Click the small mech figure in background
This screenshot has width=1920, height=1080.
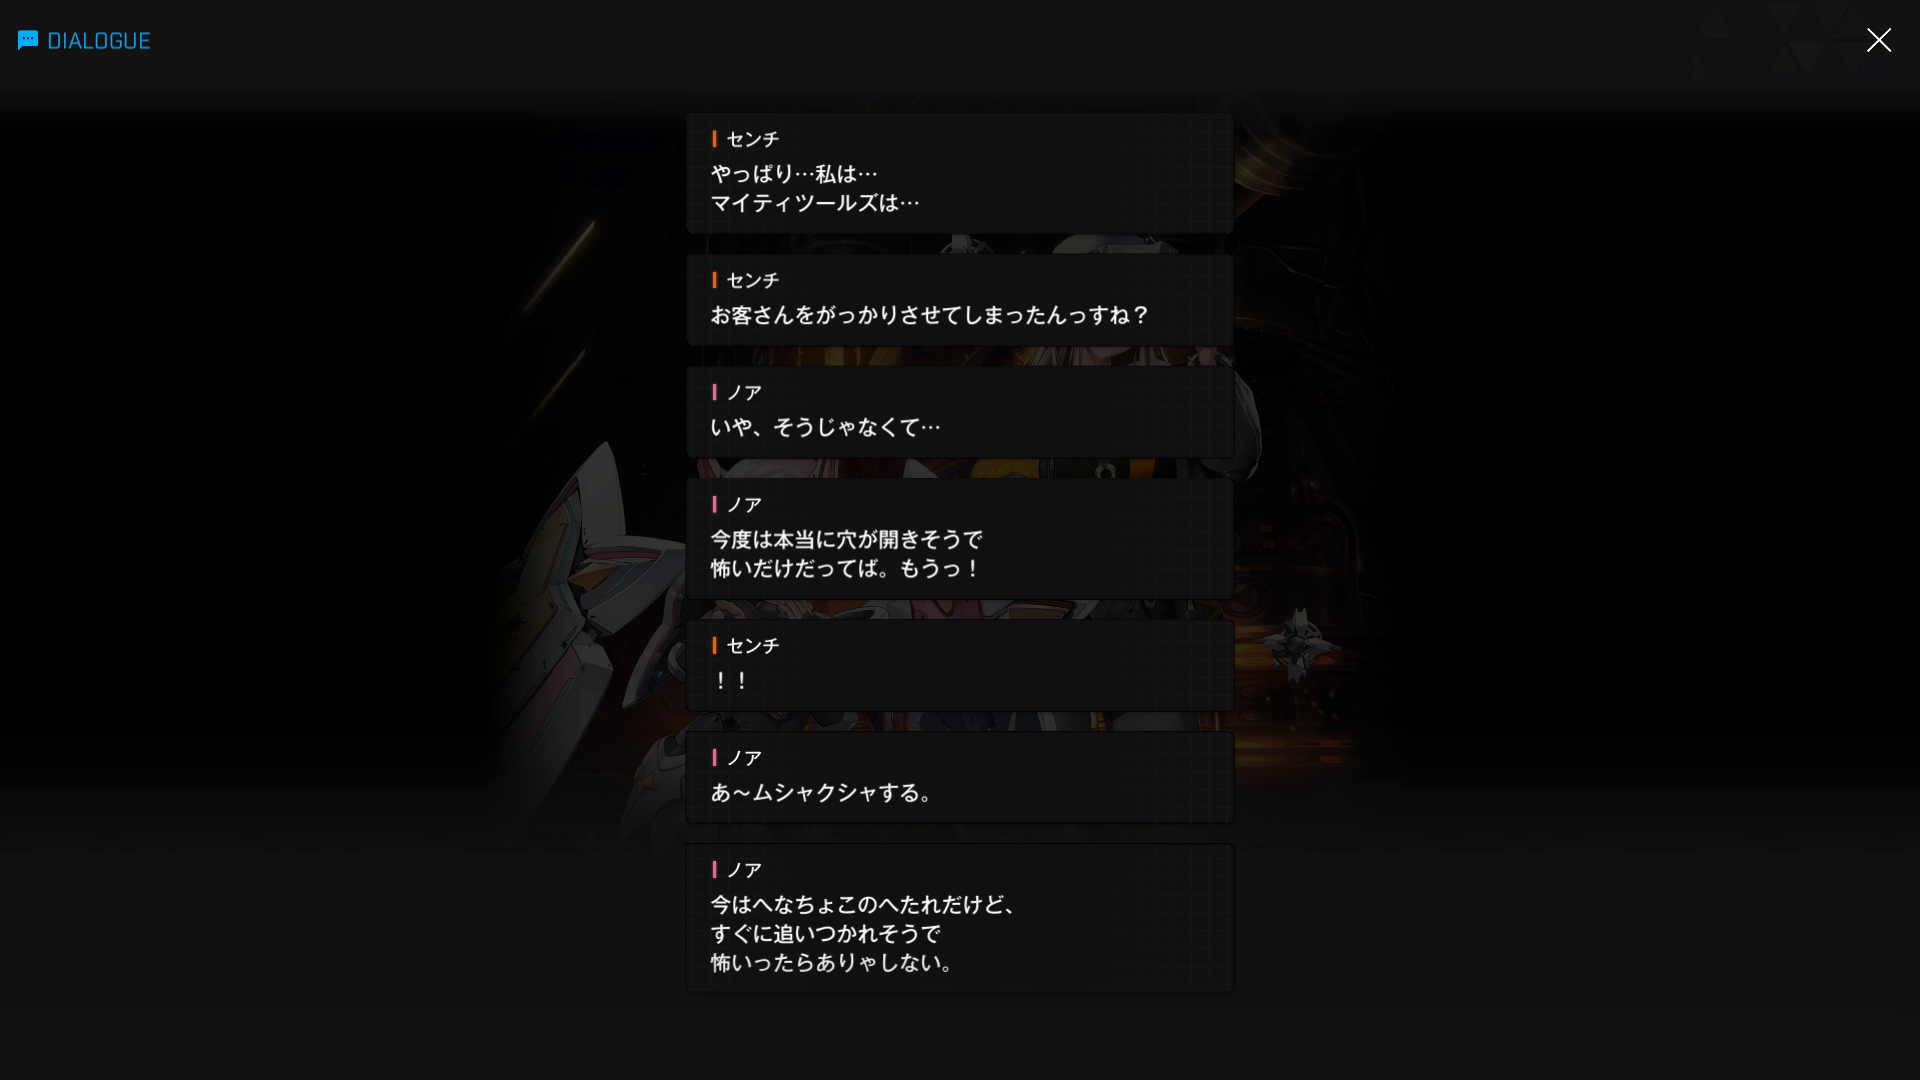[1298, 645]
